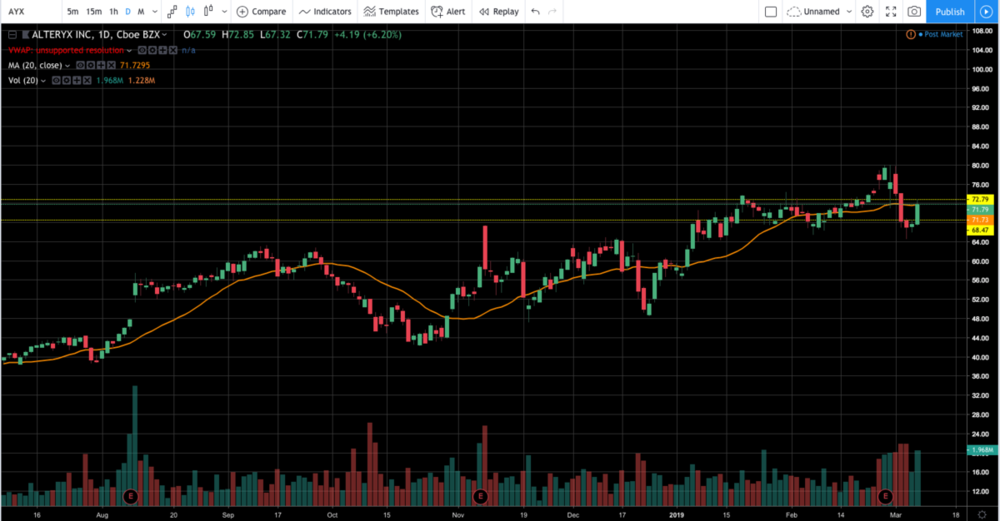The image size is (1000, 521).
Task: Undo the last chart action
Action: (x=536, y=12)
